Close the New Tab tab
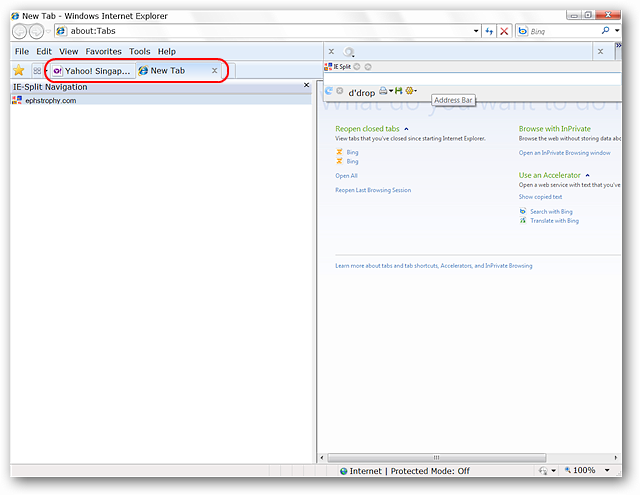The width and height of the screenshot is (640, 495). click(214, 71)
